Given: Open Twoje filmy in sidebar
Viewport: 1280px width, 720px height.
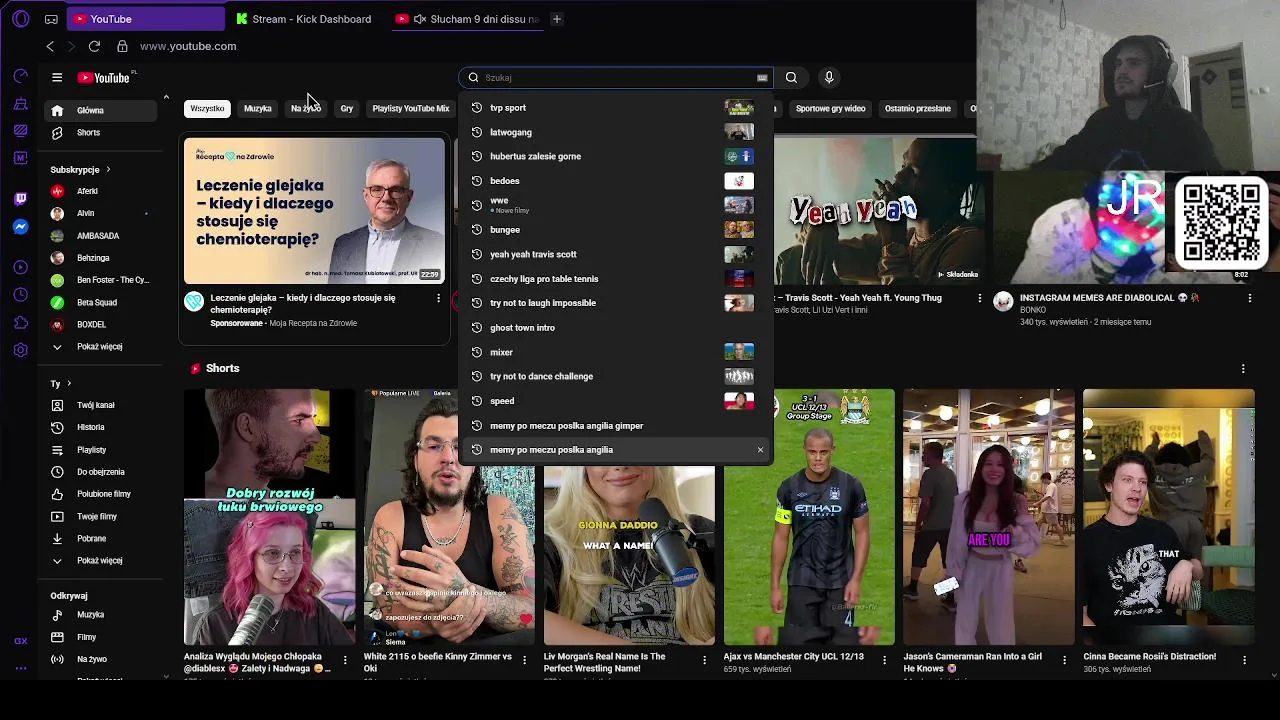Looking at the screenshot, I should tap(100, 517).
